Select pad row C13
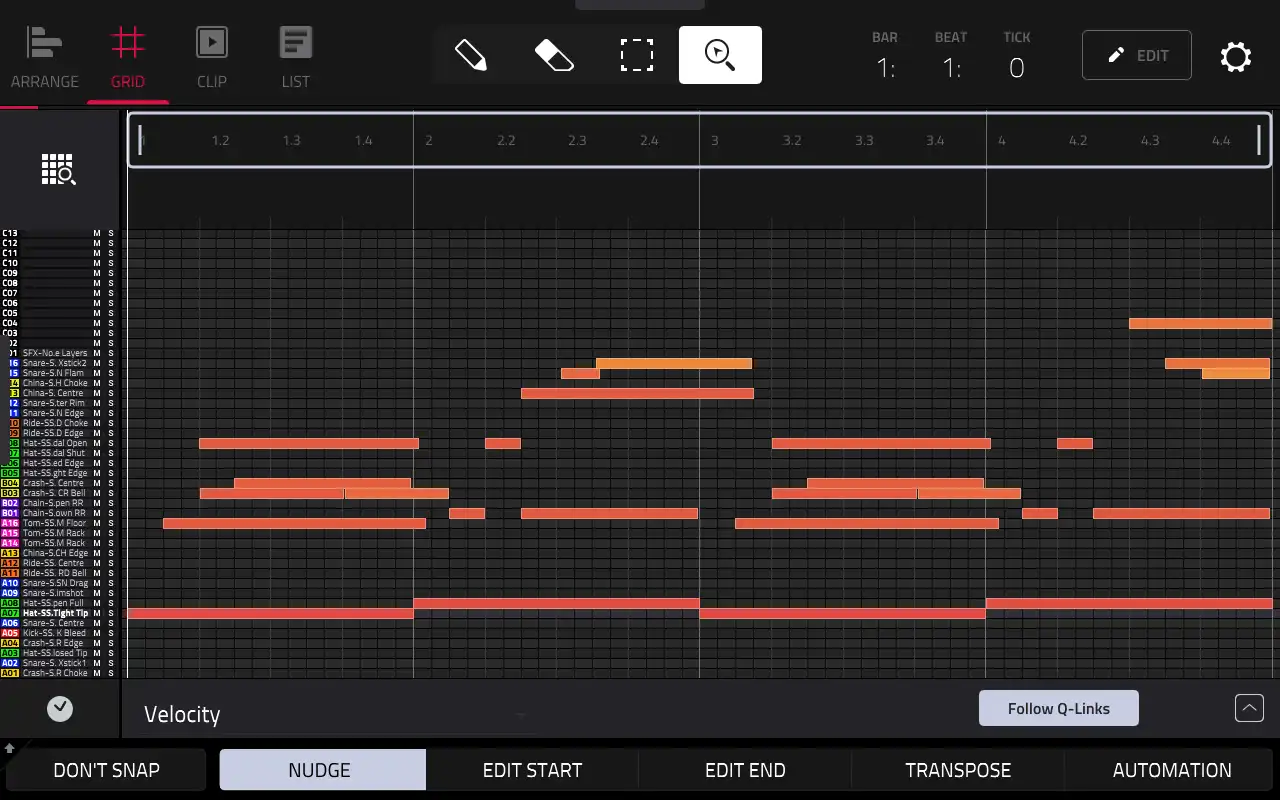The width and height of the screenshot is (1280, 800). pyautogui.click(x=45, y=233)
